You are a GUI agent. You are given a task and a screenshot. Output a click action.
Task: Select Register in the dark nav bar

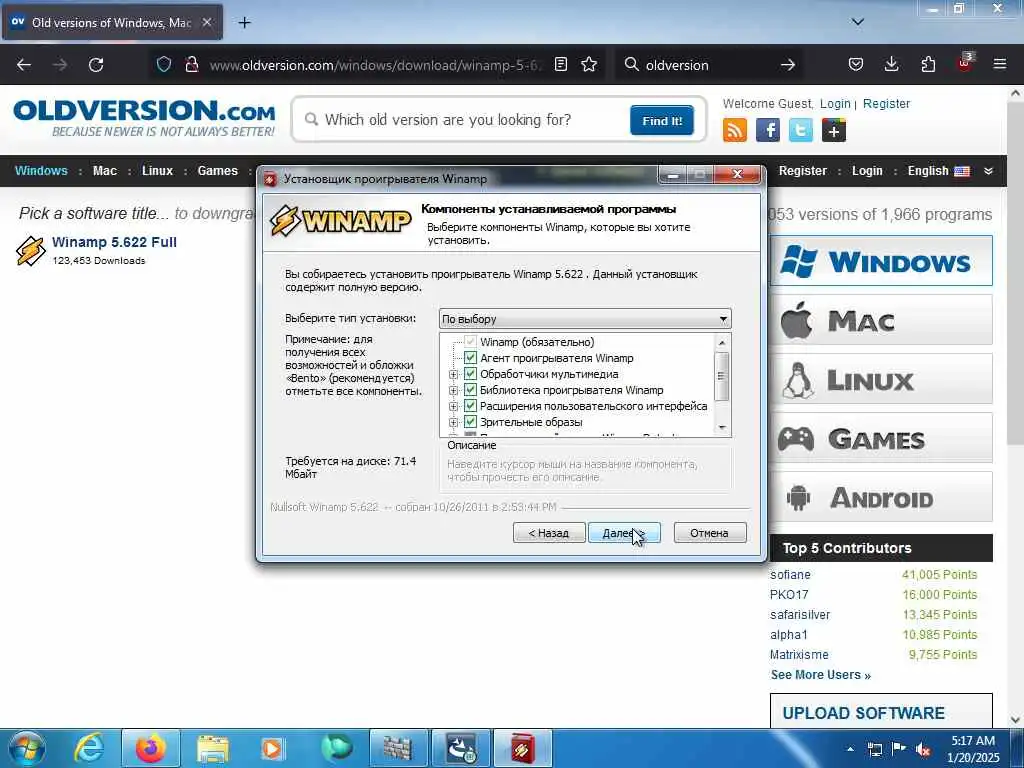coord(803,171)
